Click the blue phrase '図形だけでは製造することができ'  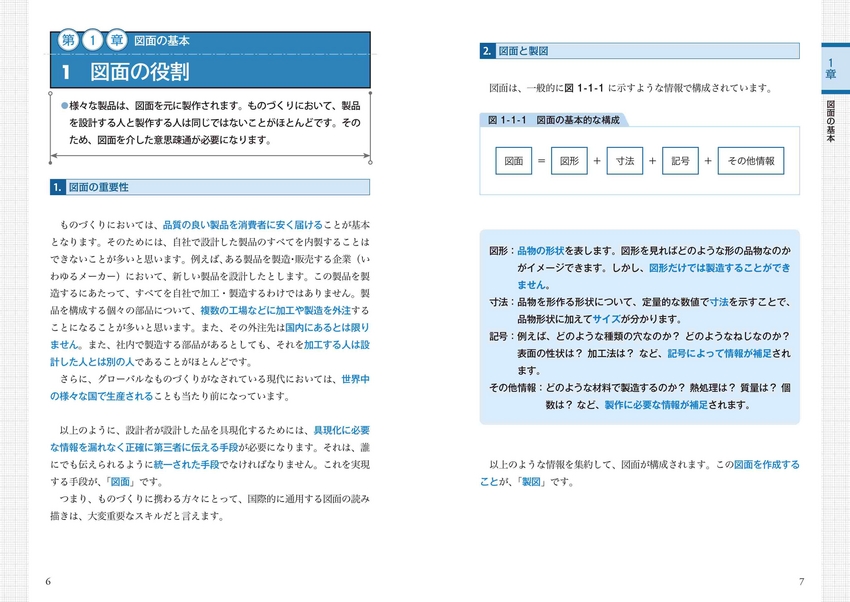coord(720,268)
